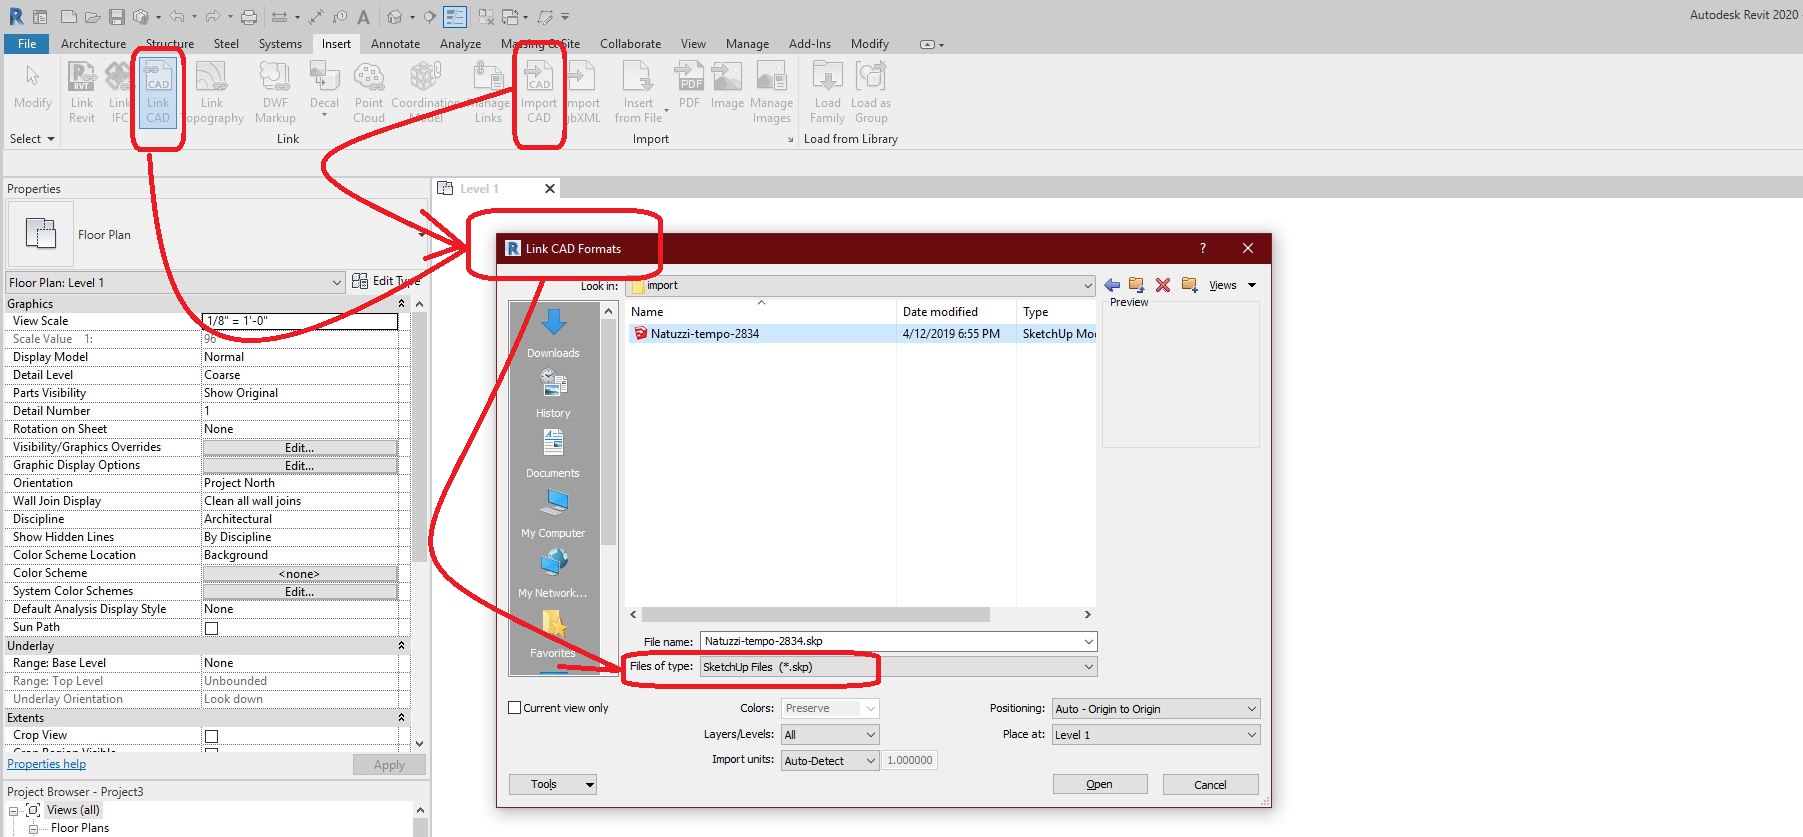
Task: Open the Decal tool in ribbon
Action: (x=324, y=88)
